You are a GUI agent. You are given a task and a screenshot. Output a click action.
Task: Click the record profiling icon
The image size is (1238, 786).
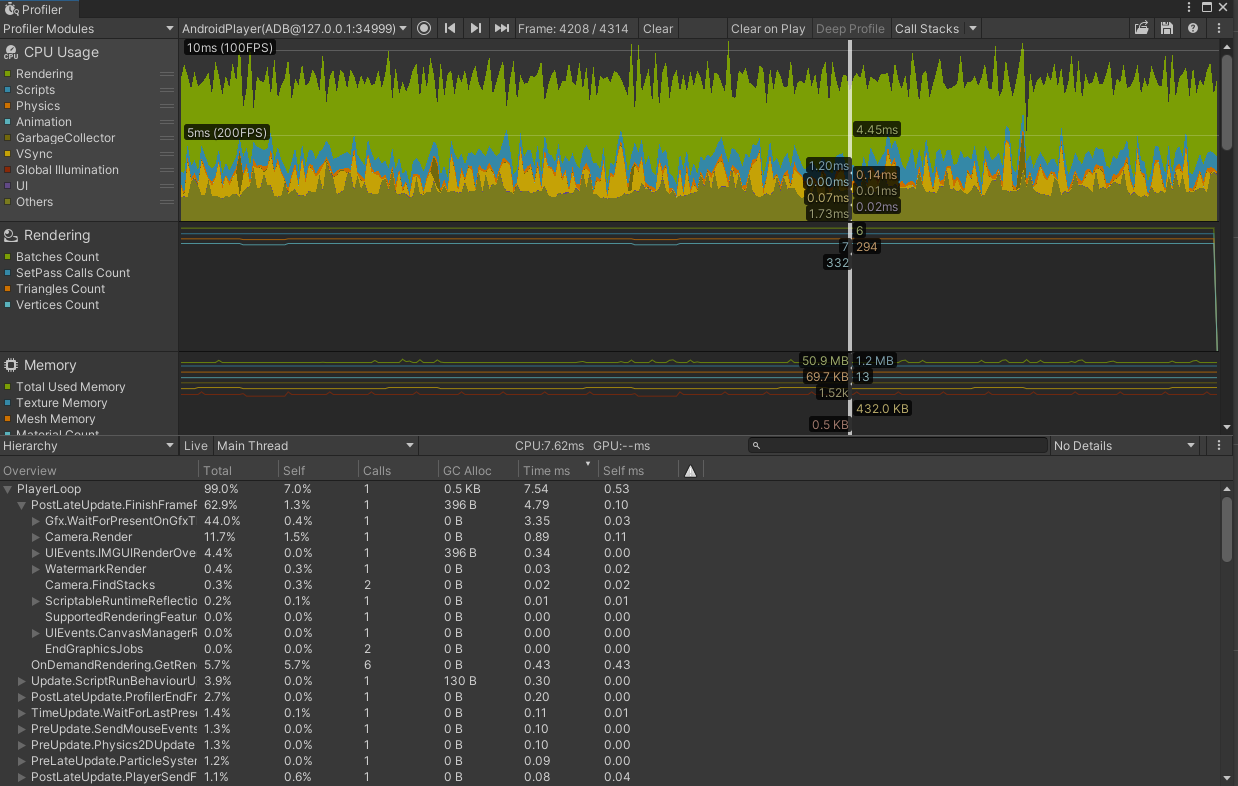pyautogui.click(x=423, y=28)
